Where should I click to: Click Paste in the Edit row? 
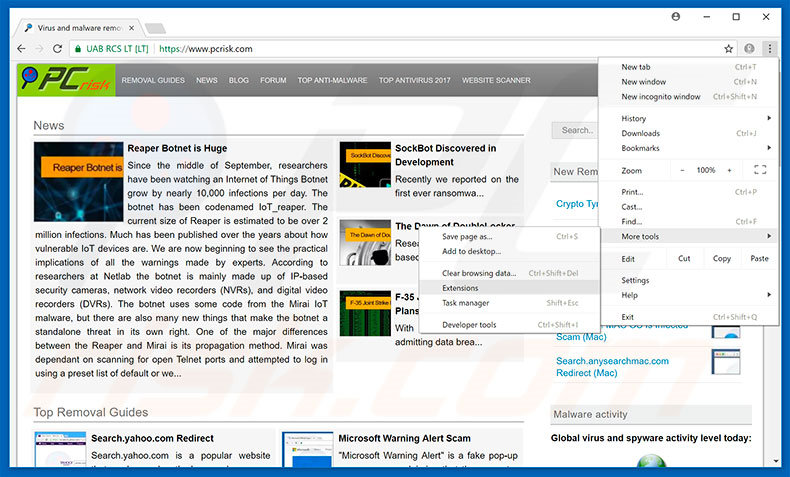[759, 258]
